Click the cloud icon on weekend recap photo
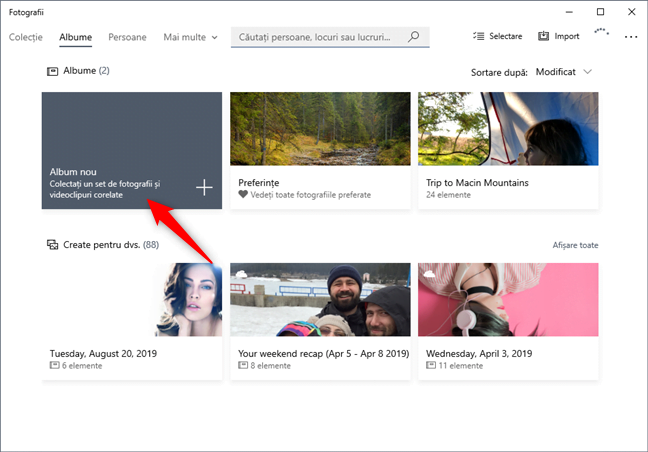The image size is (648, 452). point(241,274)
